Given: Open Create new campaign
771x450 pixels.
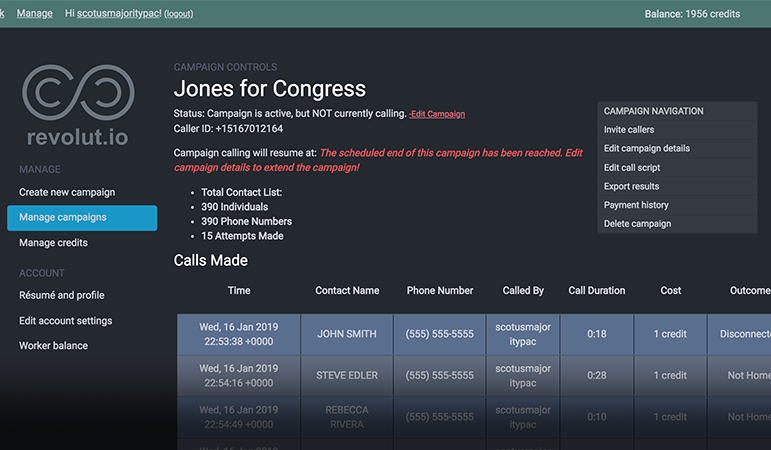Looking at the screenshot, I should 67,192.
